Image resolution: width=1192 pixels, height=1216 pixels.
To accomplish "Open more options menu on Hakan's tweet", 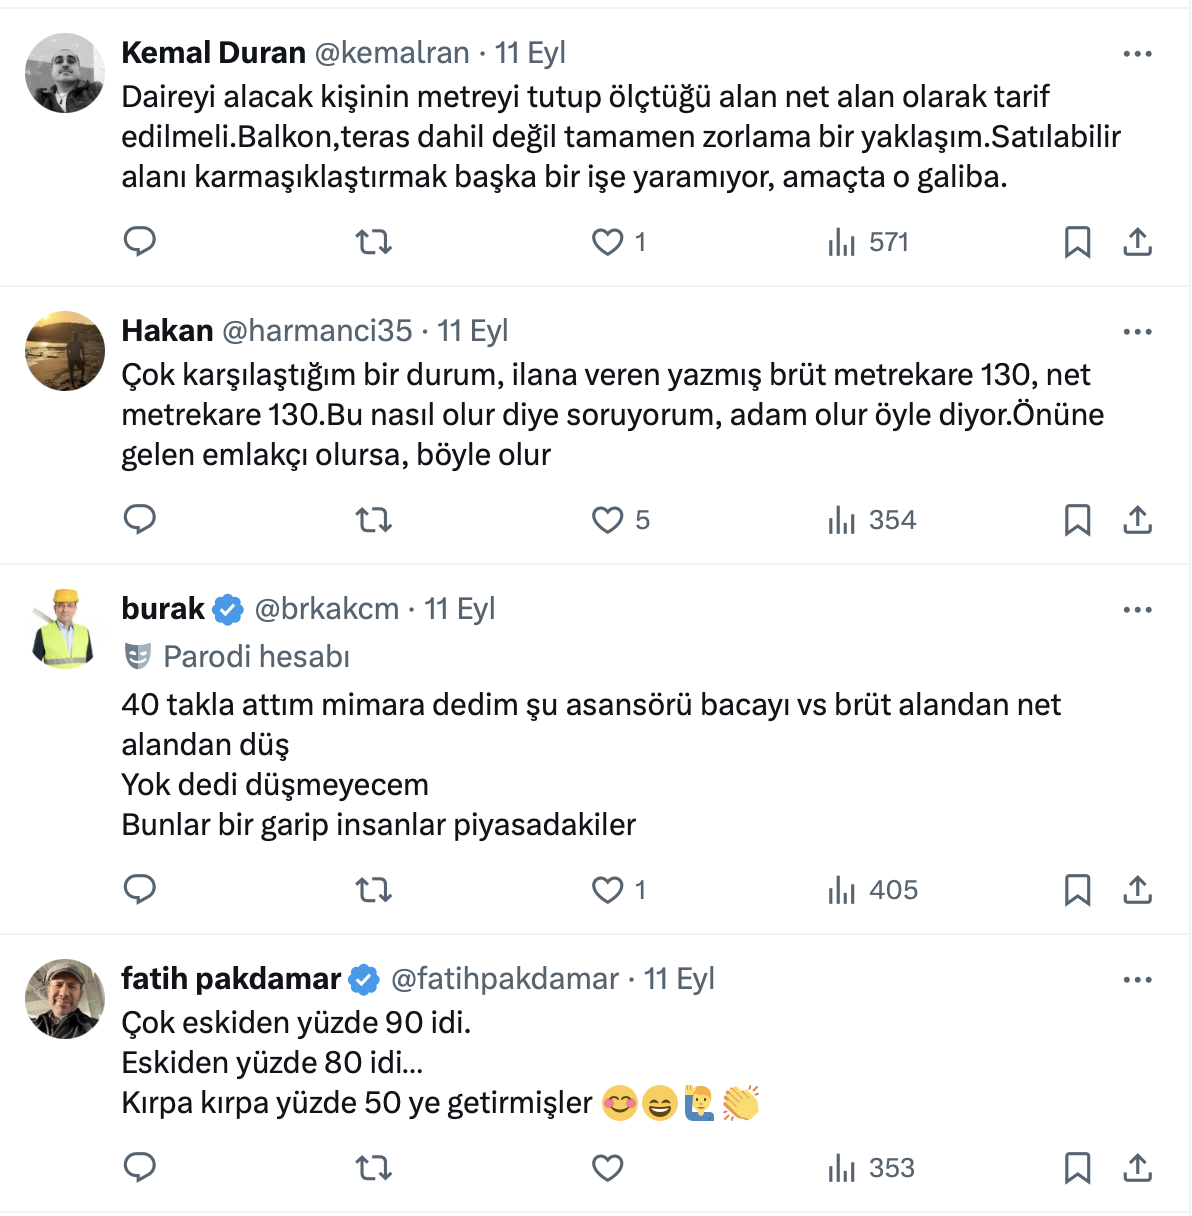I will coord(1138,332).
